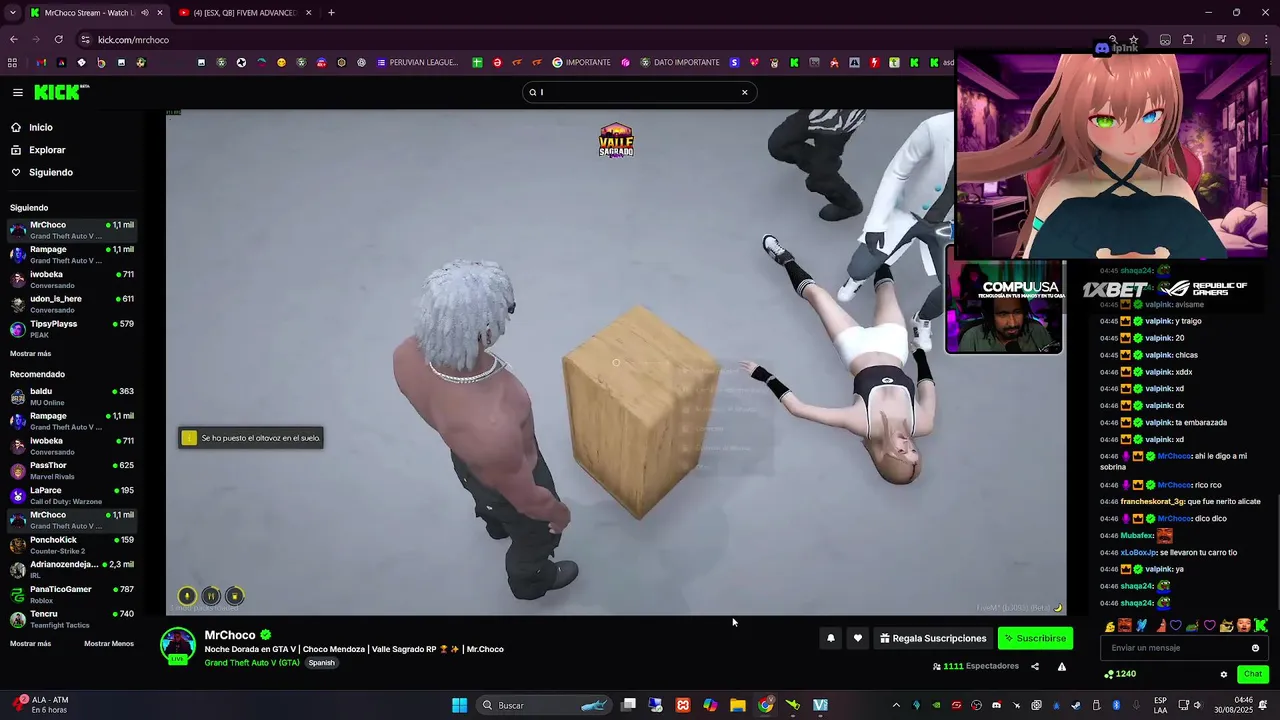This screenshot has width=1280, height=720.
Task: Show hidden system tray icons chevron
Action: [x=896, y=705]
